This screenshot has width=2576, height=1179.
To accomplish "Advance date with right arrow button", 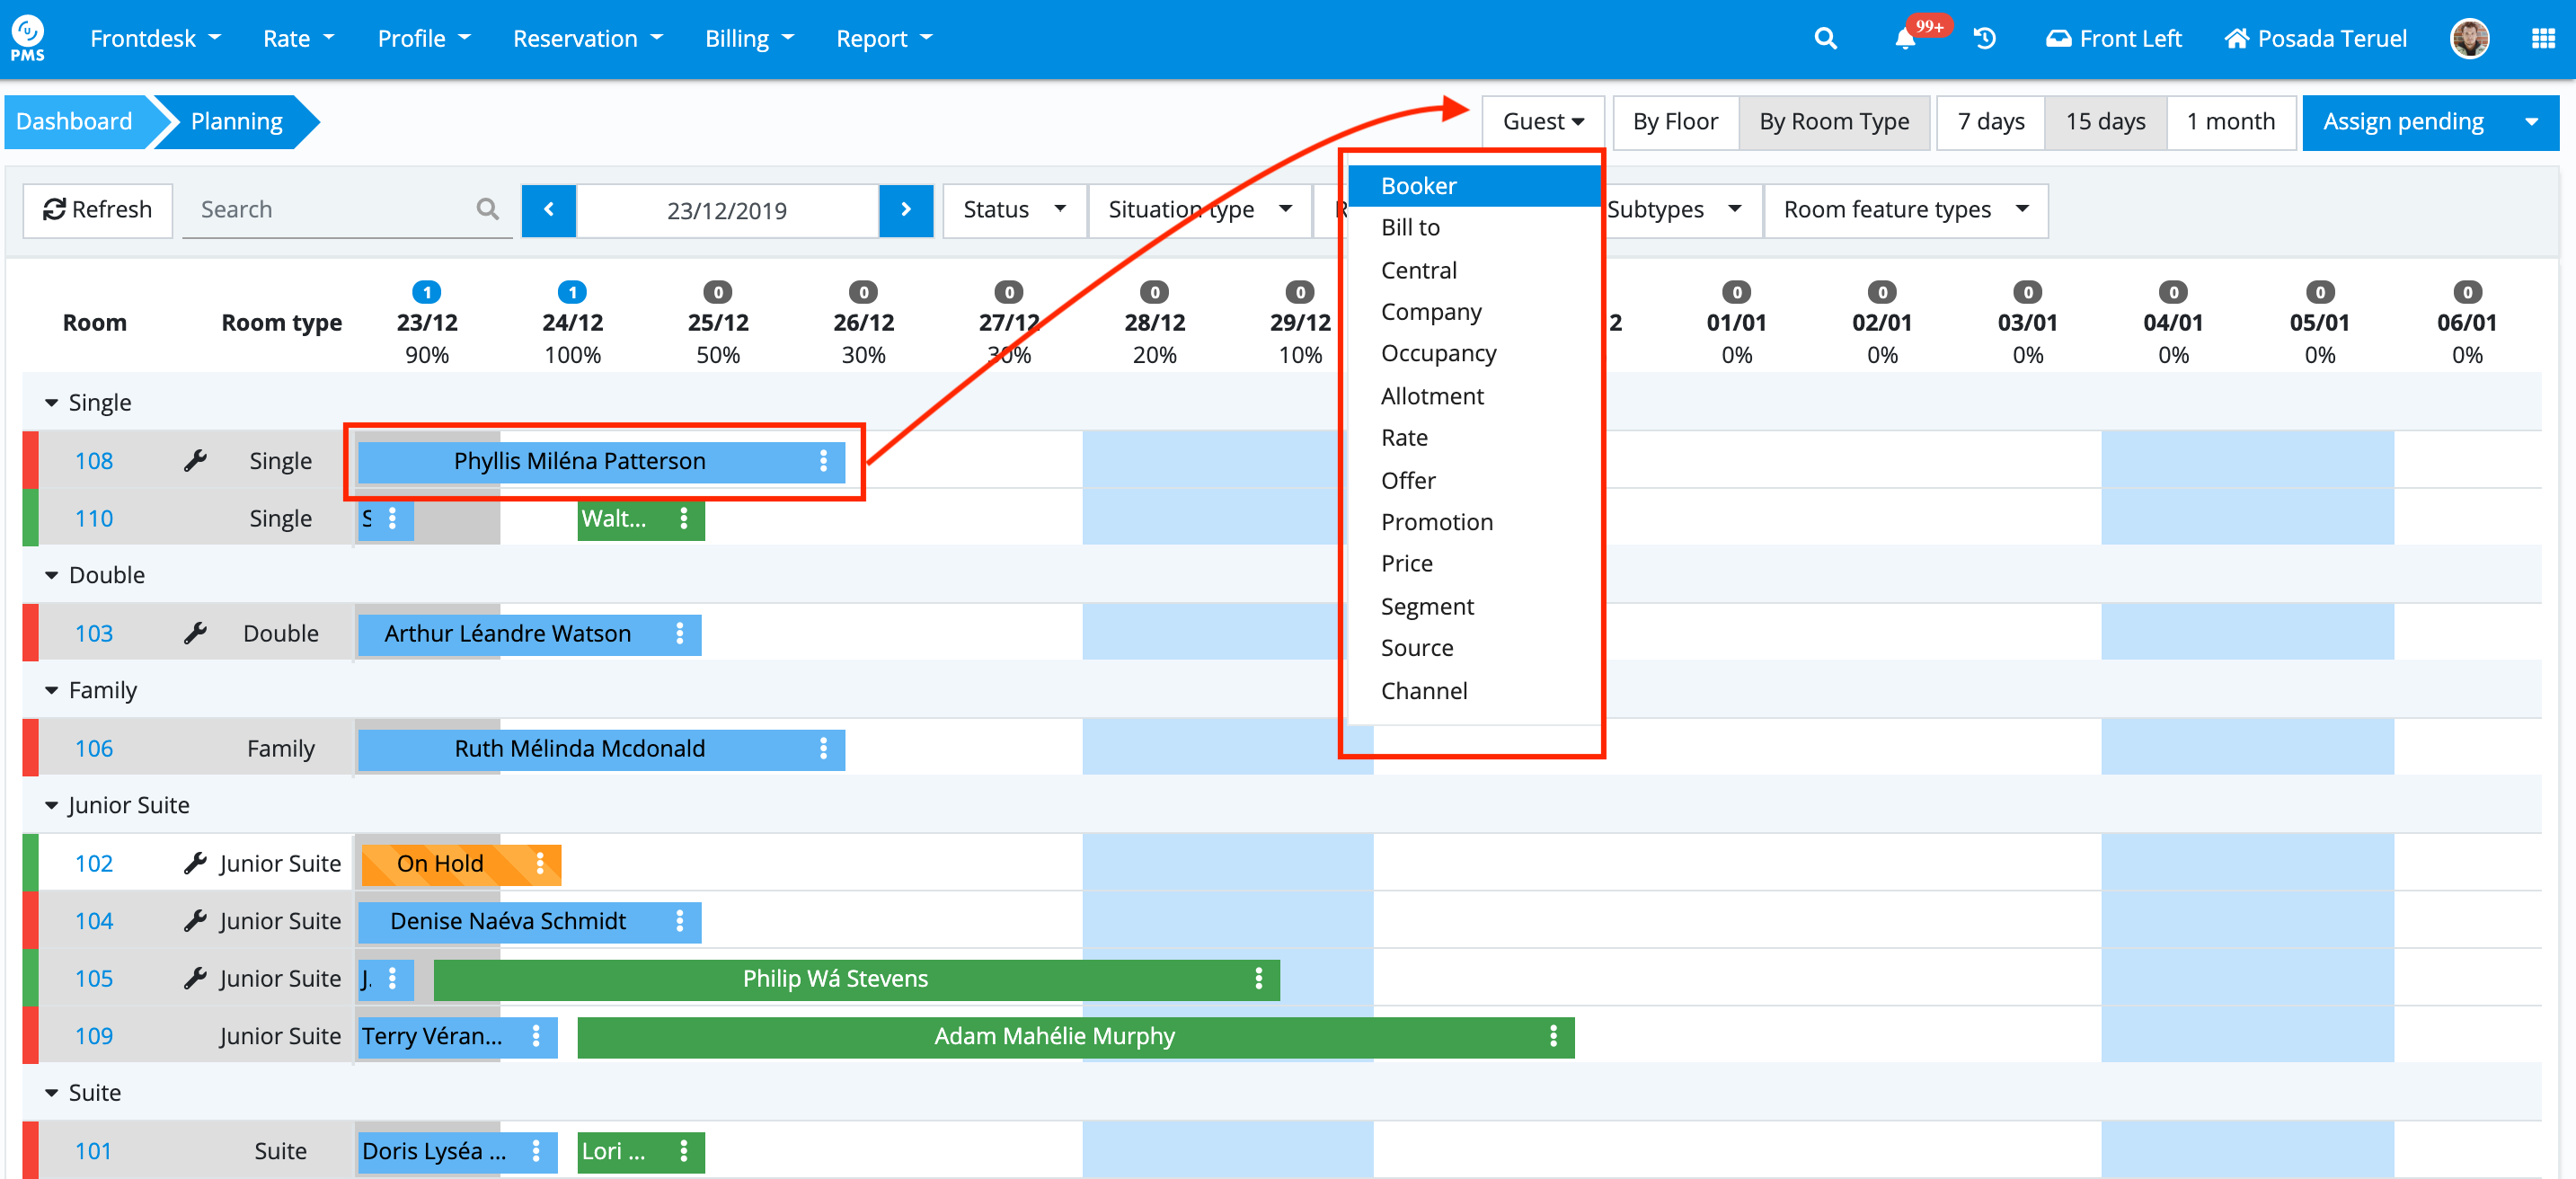I will pyautogui.click(x=906, y=210).
